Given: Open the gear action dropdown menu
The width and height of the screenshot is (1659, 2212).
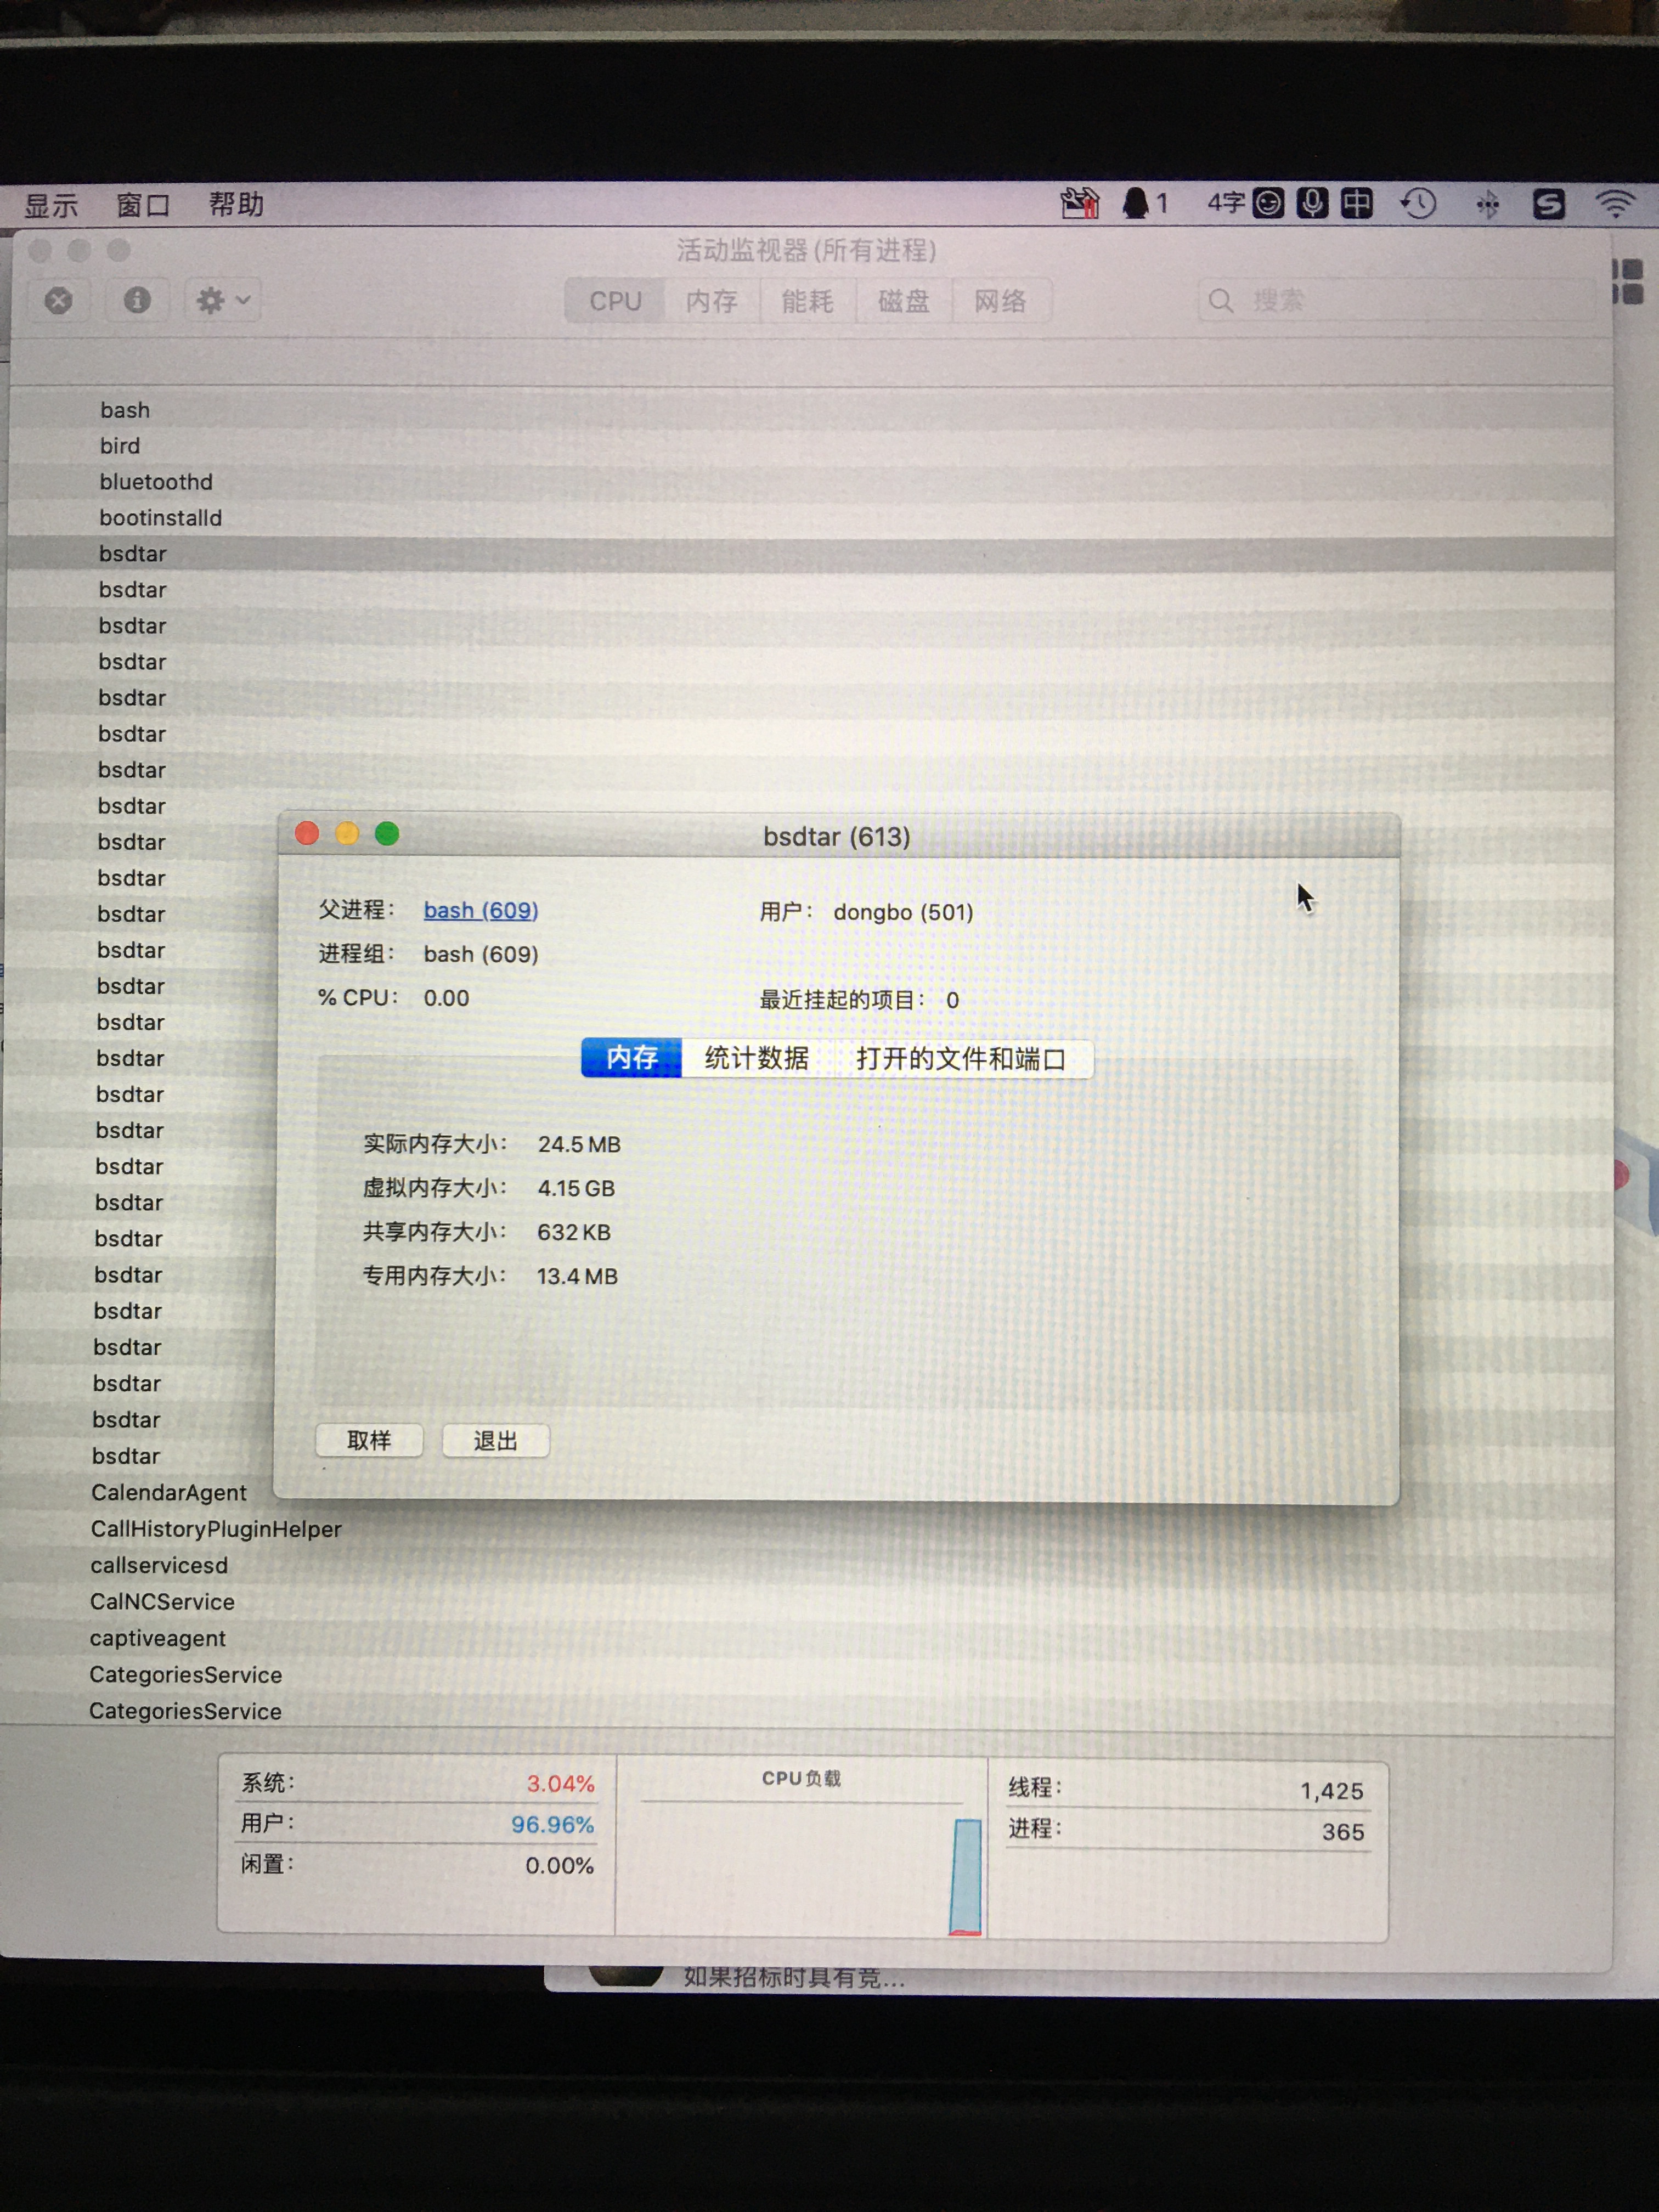Looking at the screenshot, I should click(222, 300).
